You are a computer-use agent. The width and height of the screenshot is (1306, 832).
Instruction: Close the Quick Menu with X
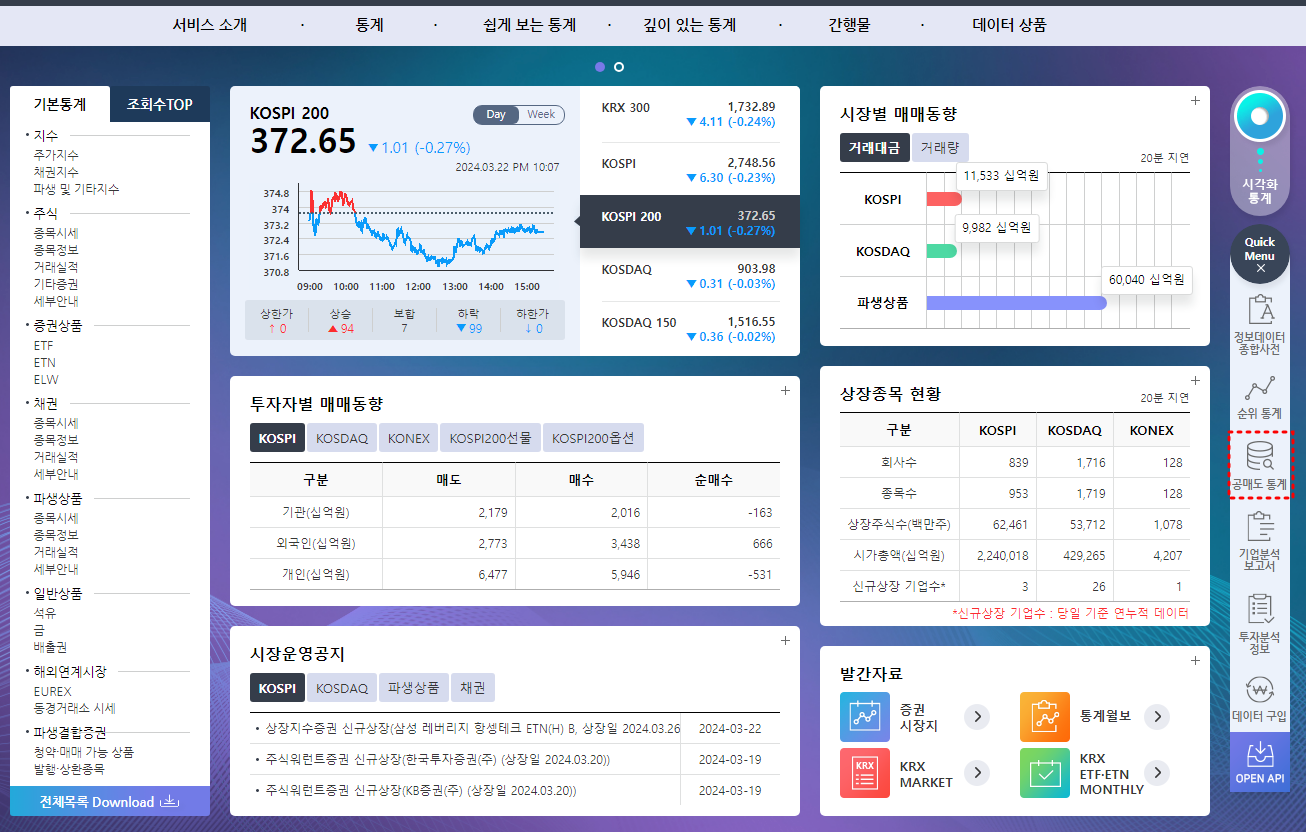tap(1260, 268)
